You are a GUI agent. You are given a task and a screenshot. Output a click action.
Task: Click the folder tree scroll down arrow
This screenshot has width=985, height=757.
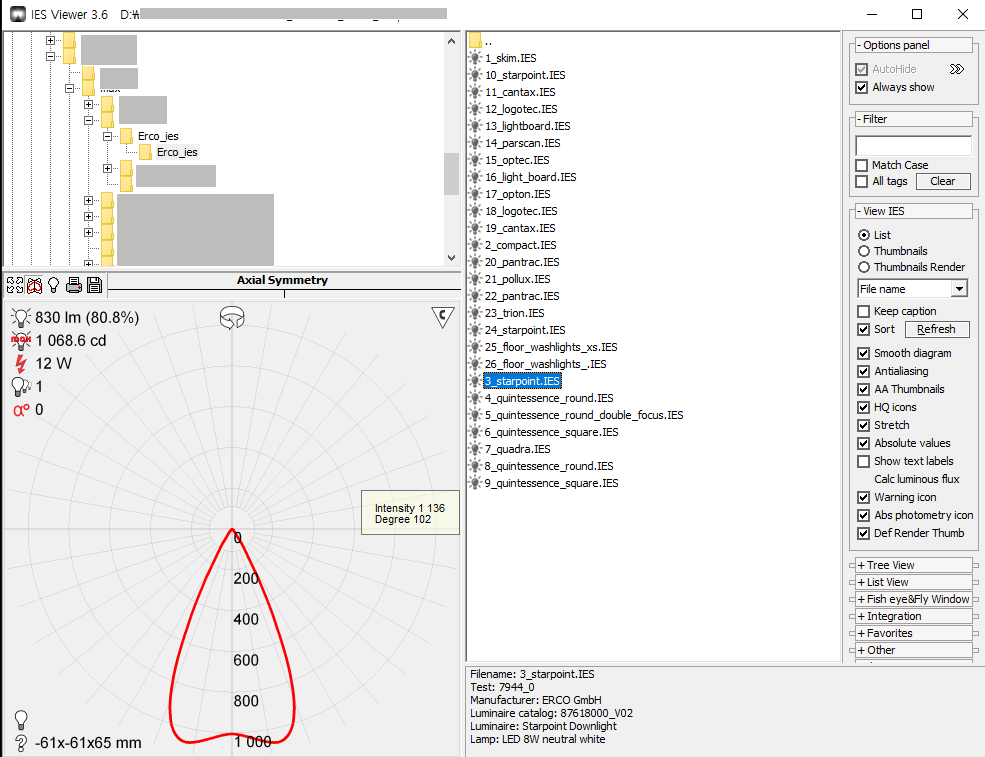click(x=451, y=258)
